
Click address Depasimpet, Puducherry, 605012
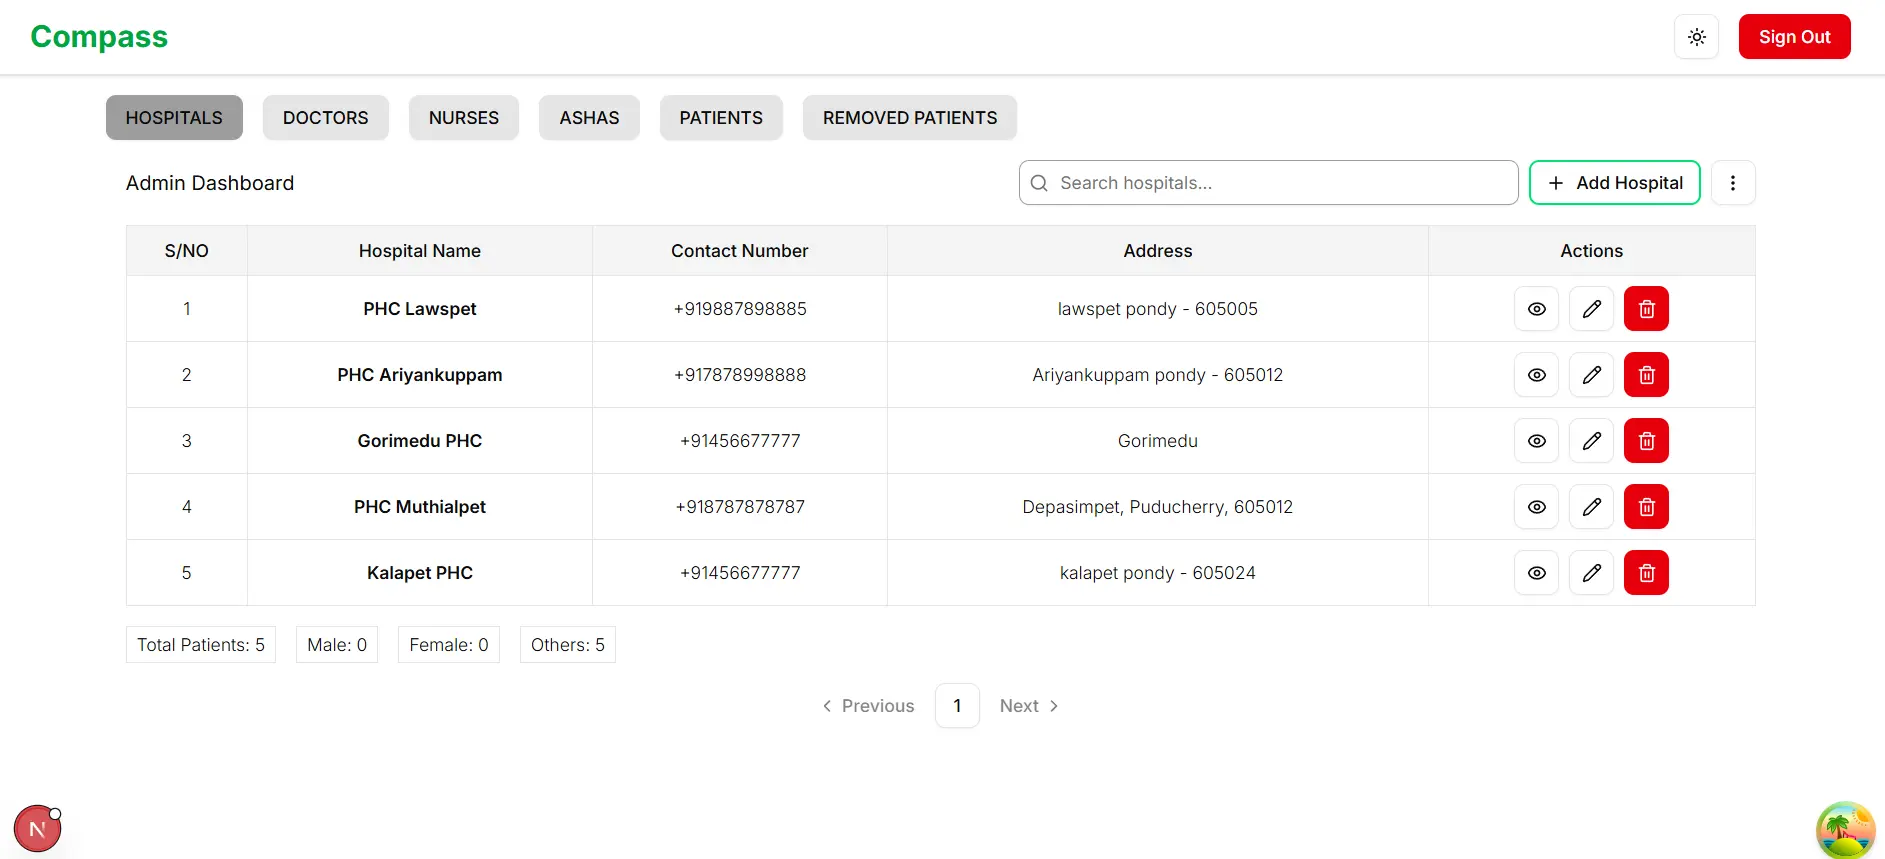[x=1158, y=507]
